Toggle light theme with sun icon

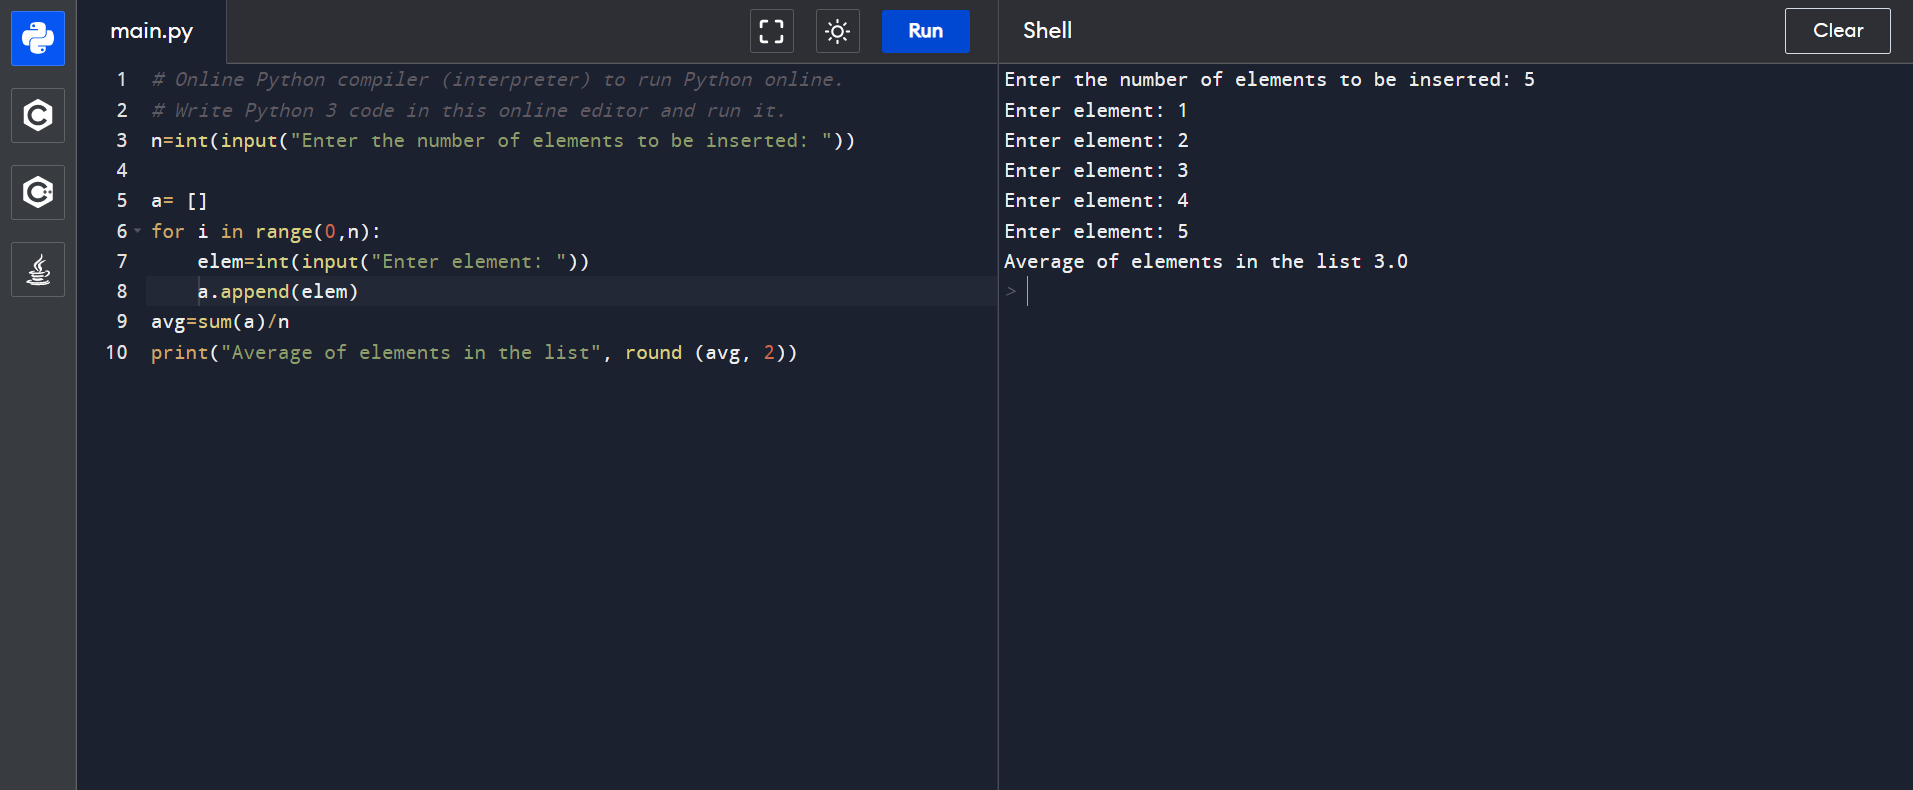pyautogui.click(x=837, y=31)
